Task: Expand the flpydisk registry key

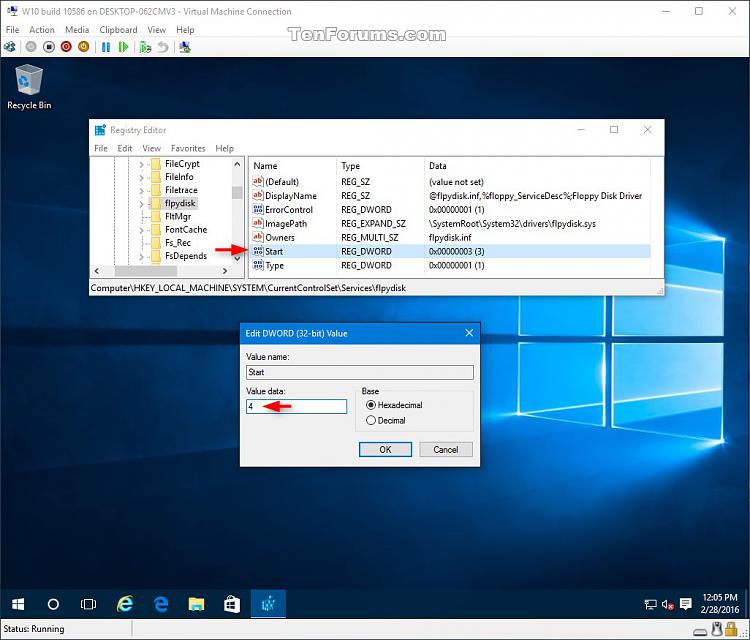Action: click(141, 204)
